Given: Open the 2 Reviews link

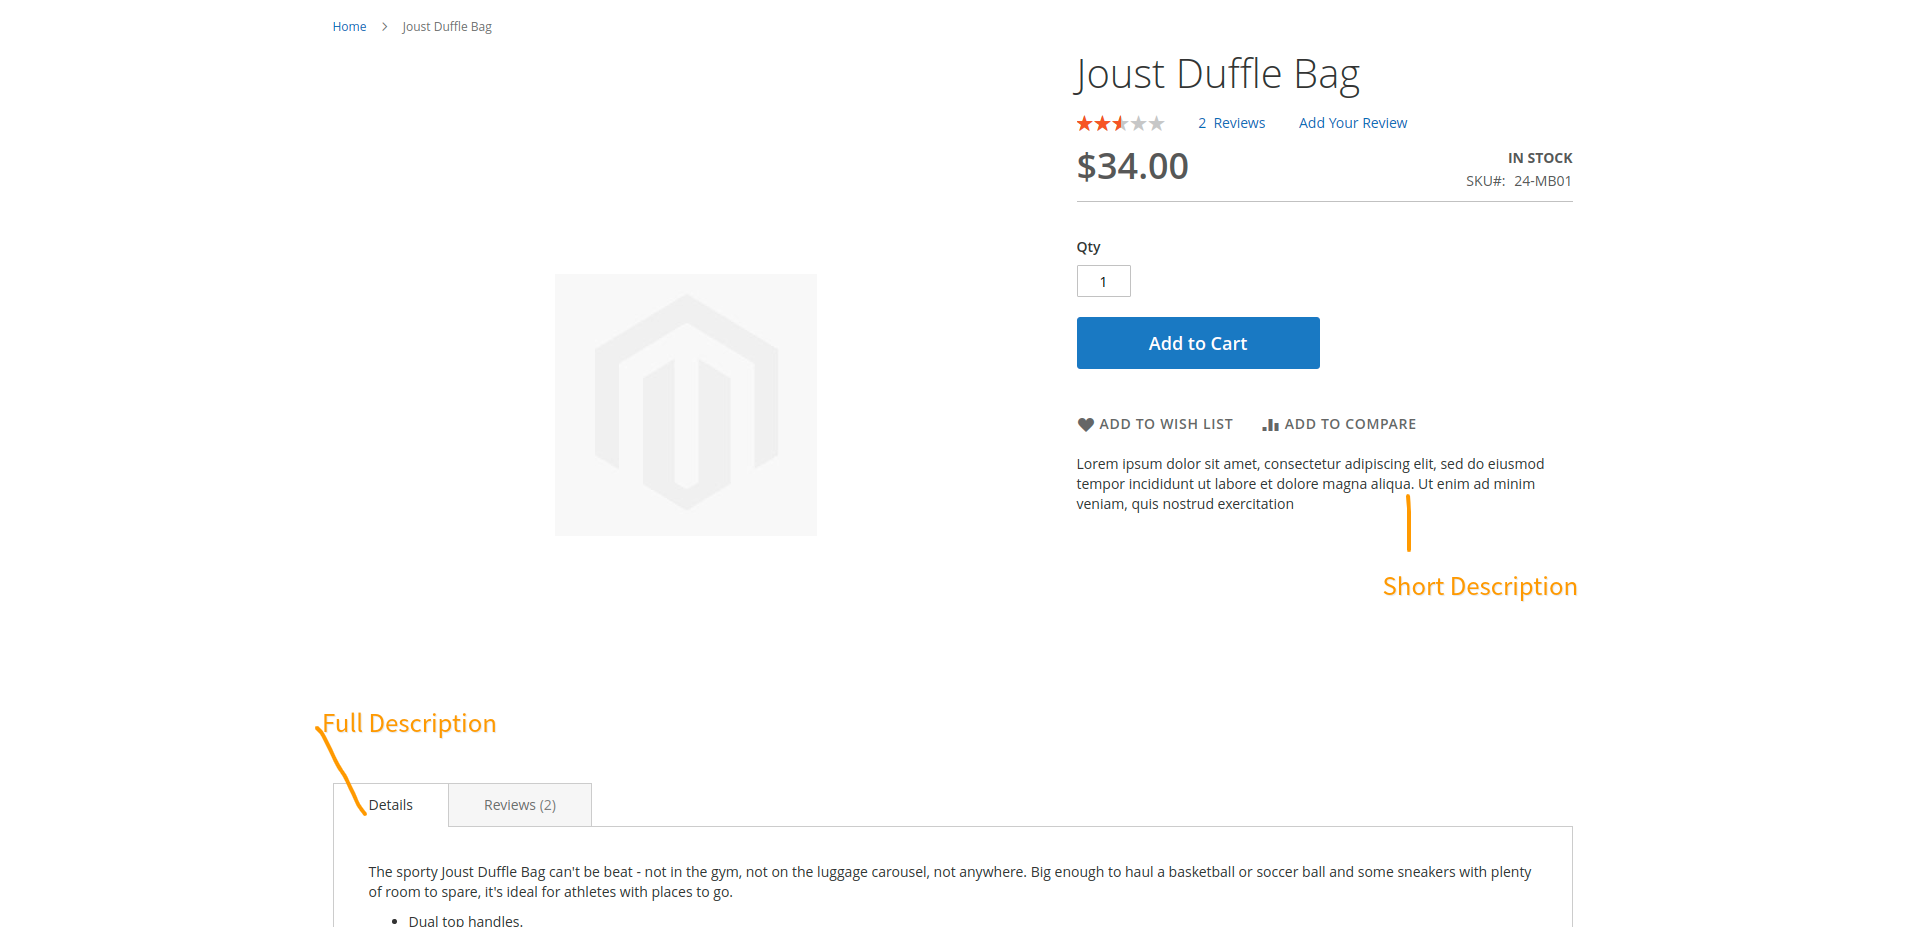Looking at the screenshot, I should (x=1231, y=123).
